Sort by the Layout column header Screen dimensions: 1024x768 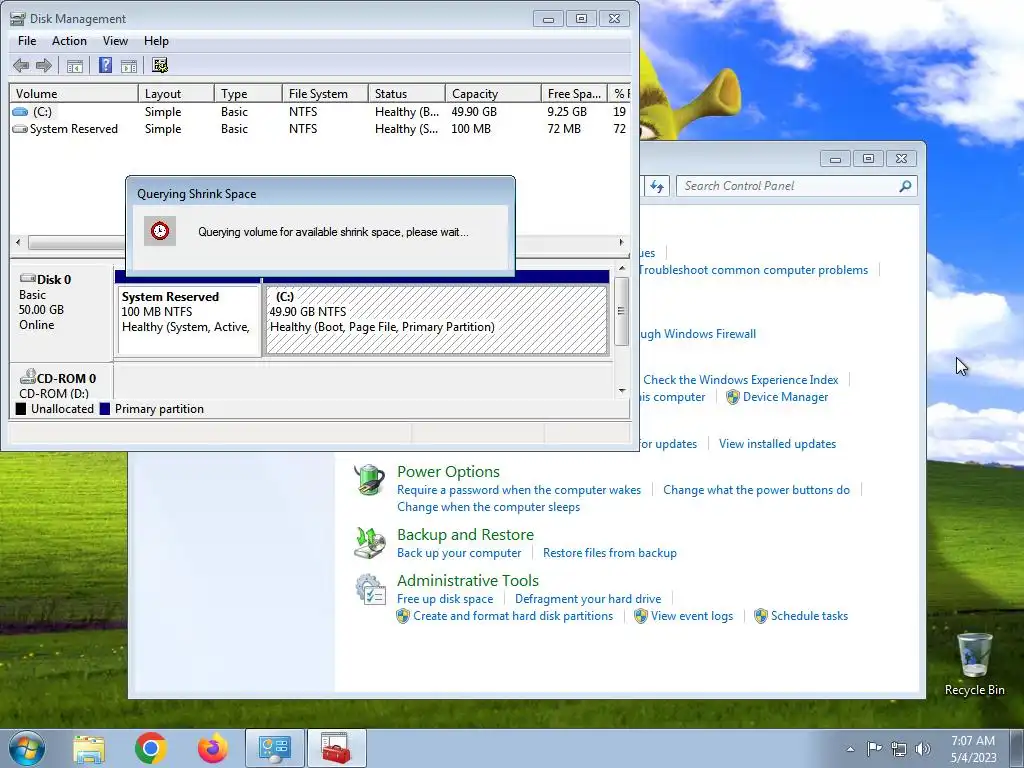pos(176,93)
